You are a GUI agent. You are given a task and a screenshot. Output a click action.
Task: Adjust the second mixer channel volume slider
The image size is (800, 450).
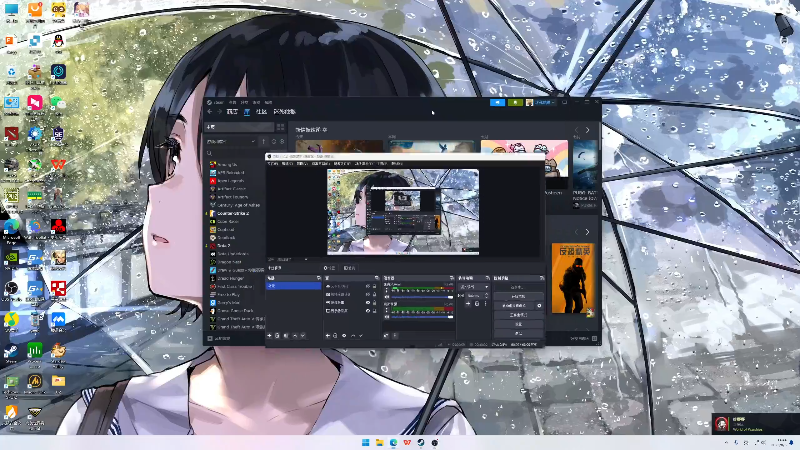[422, 317]
